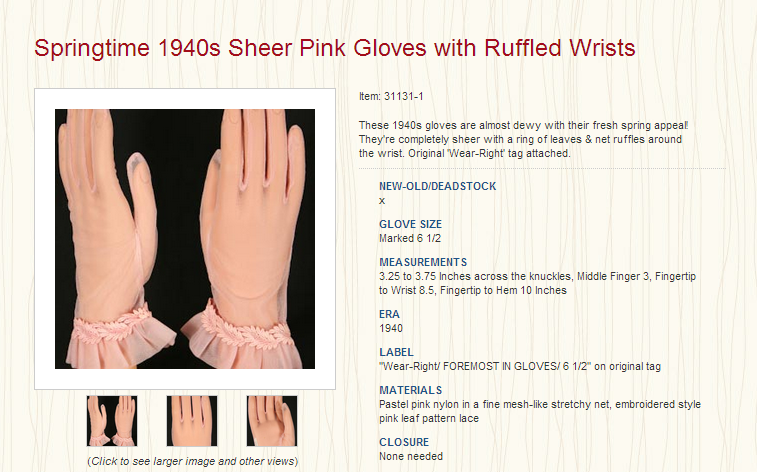Click the 'x' under NEW-OLD/DEADSTOCK
The height and width of the screenshot is (472, 757).
click(382, 201)
